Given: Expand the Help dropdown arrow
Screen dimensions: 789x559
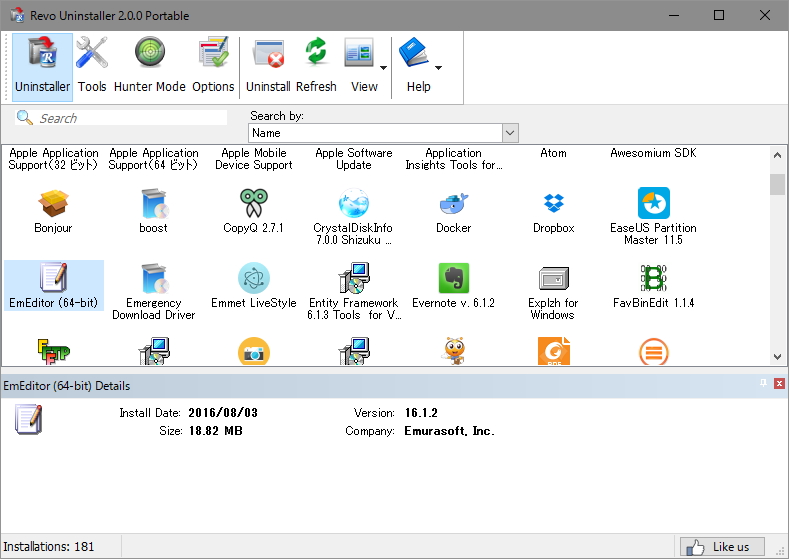Looking at the screenshot, I should 438,67.
